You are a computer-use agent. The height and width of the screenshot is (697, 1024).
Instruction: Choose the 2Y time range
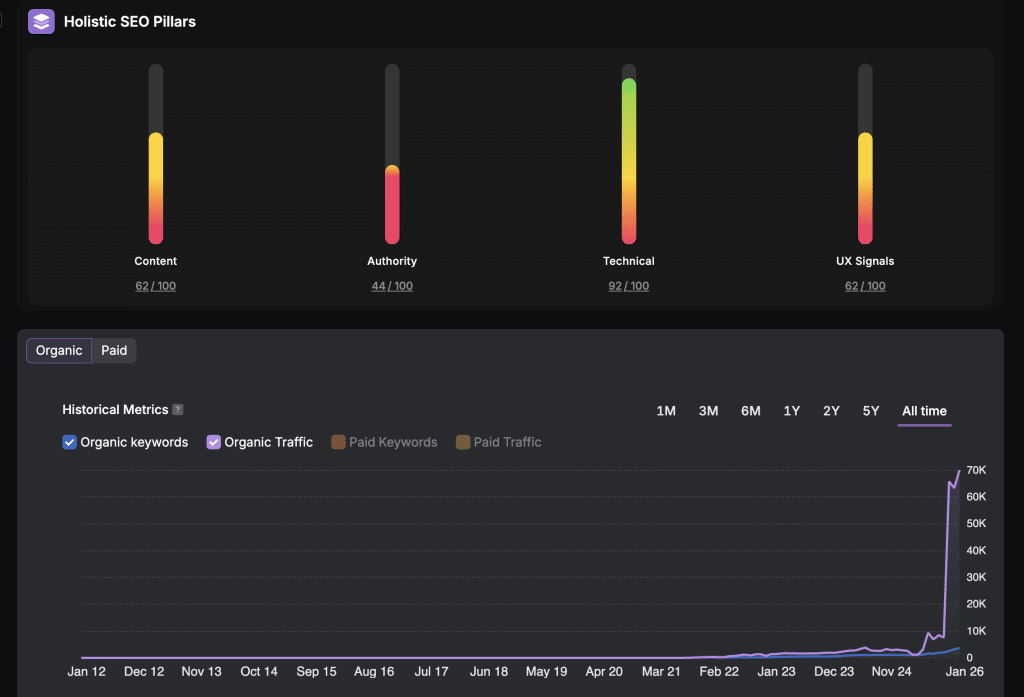(830, 410)
